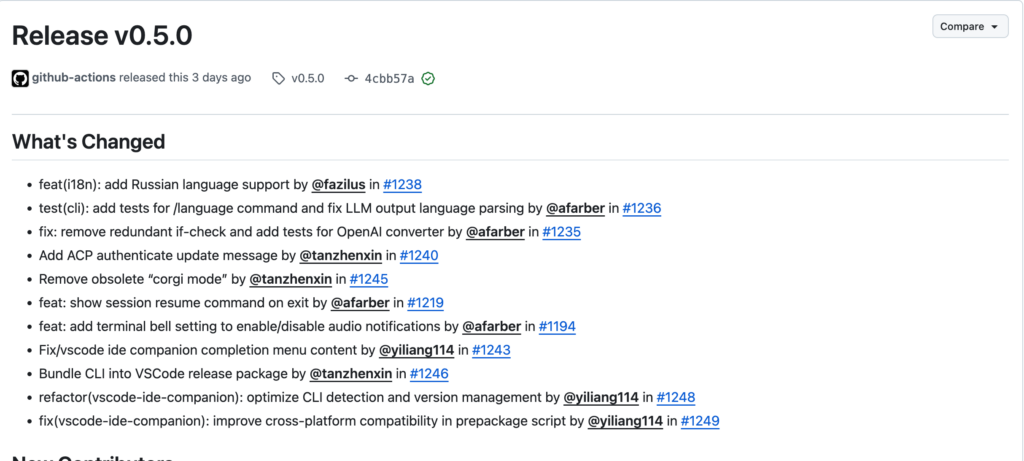Open pull request #1249
This screenshot has height=461, width=1024.
point(700,421)
